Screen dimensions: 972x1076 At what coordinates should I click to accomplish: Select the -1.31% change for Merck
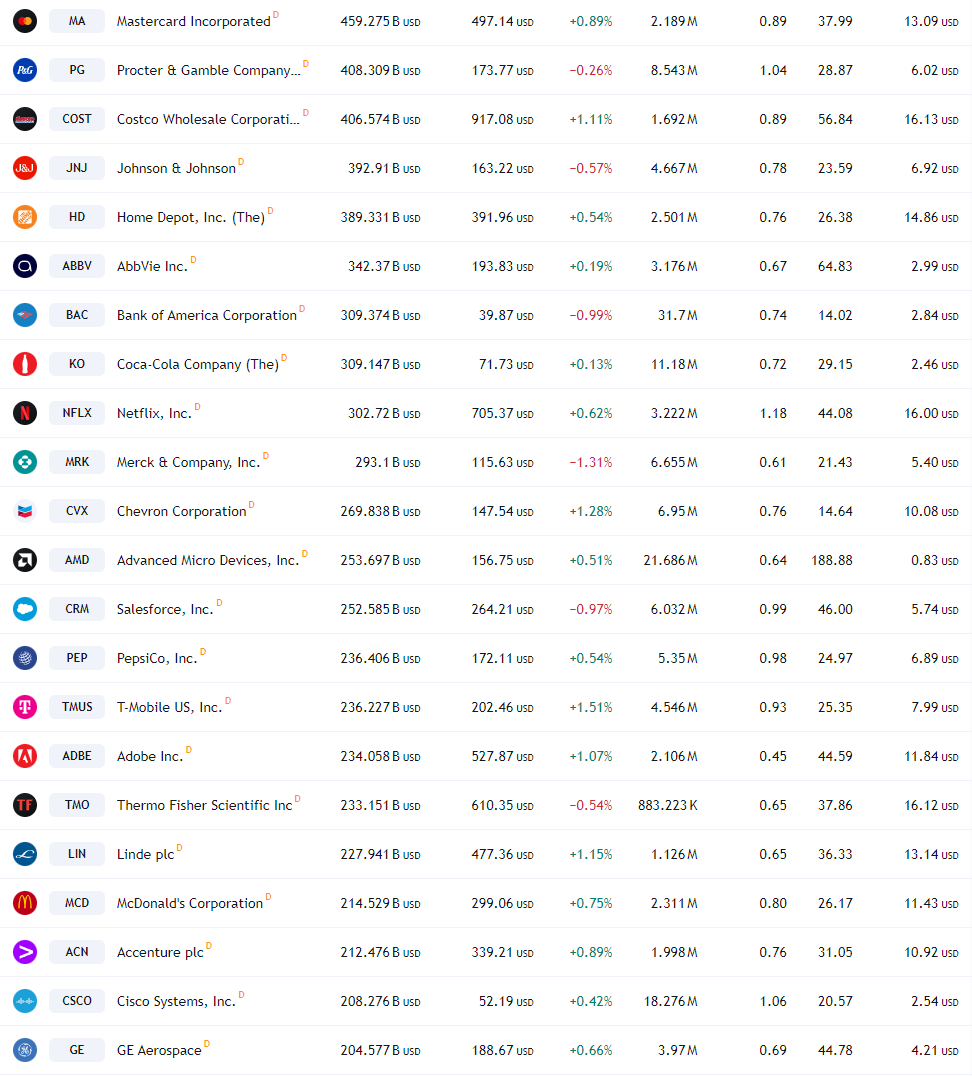590,463
